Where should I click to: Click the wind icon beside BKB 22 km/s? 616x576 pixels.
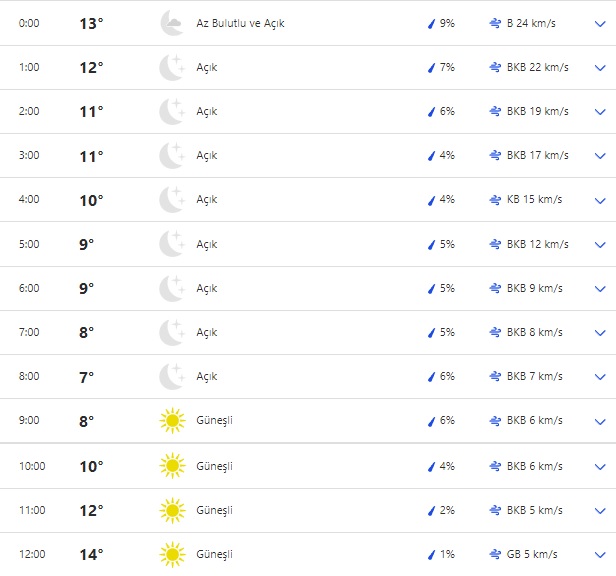pyautogui.click(x=495, y=67)
